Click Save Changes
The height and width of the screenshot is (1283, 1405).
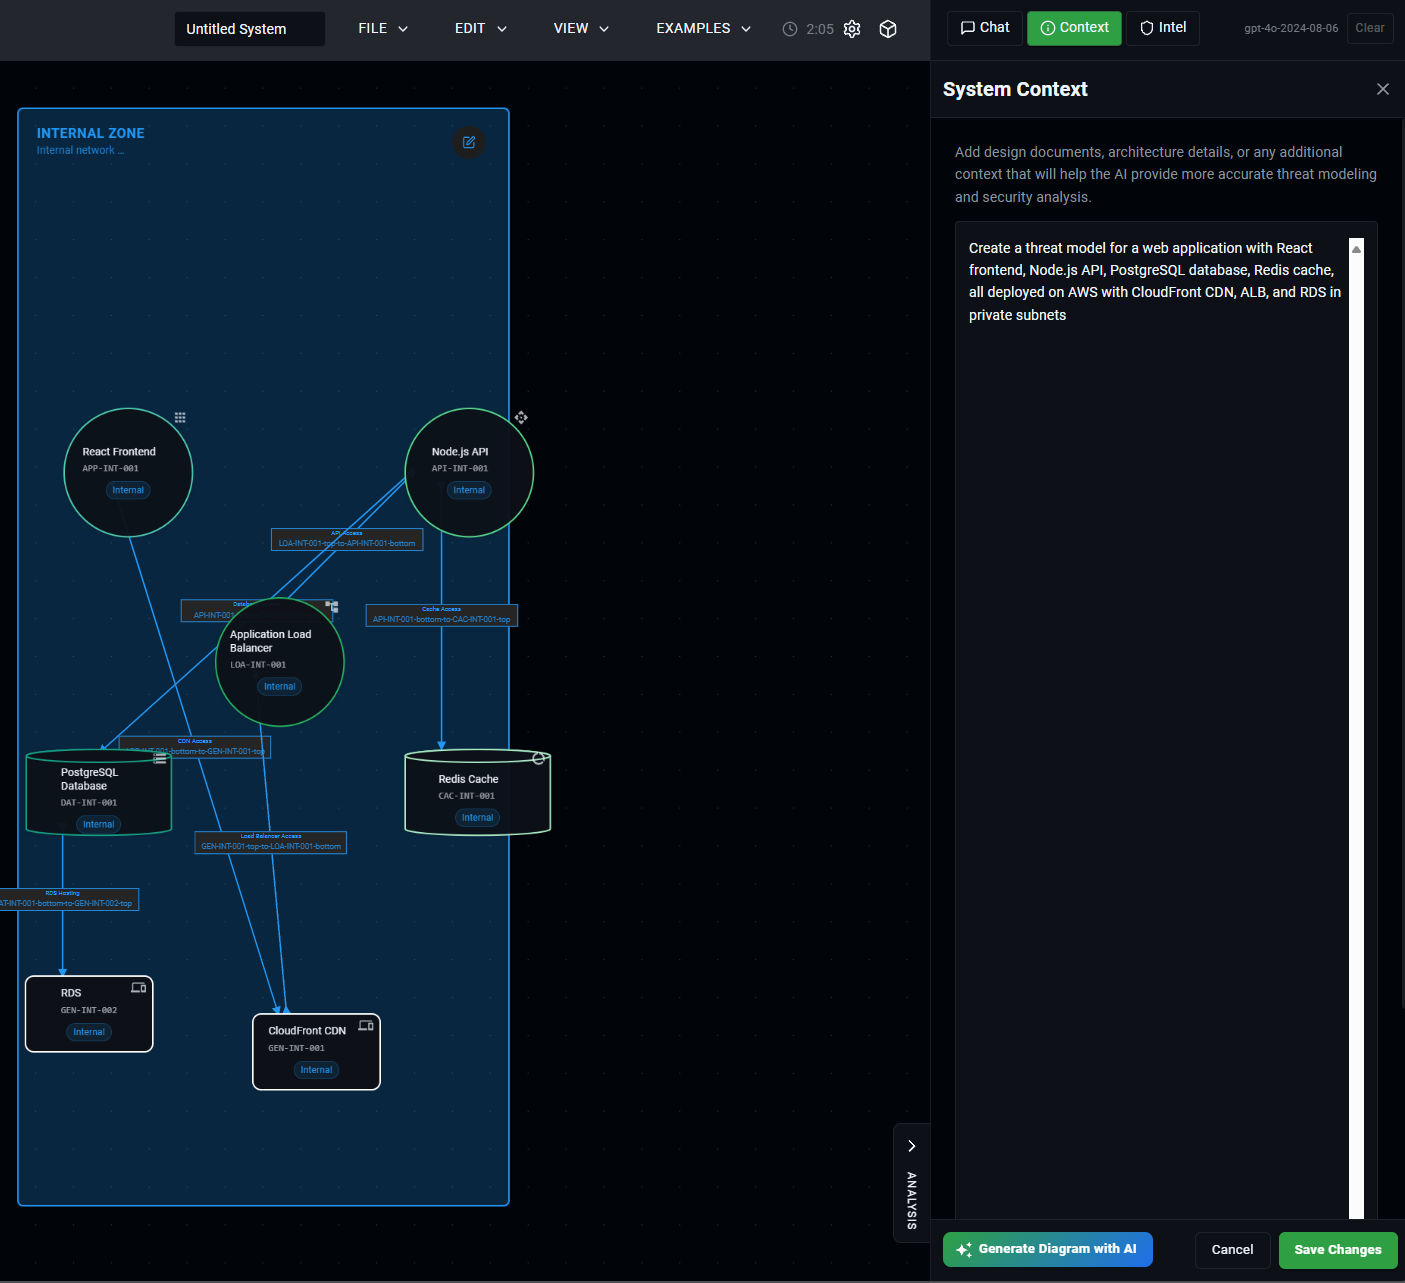1338,1249
